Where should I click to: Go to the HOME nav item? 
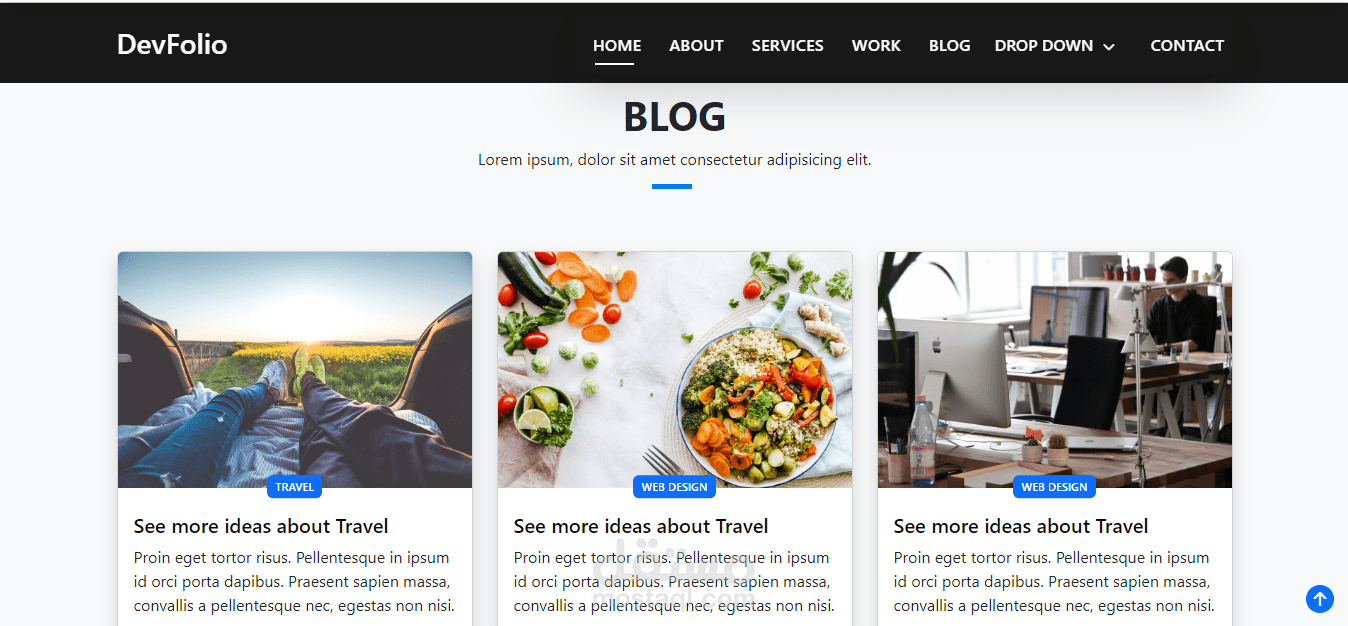617,45
